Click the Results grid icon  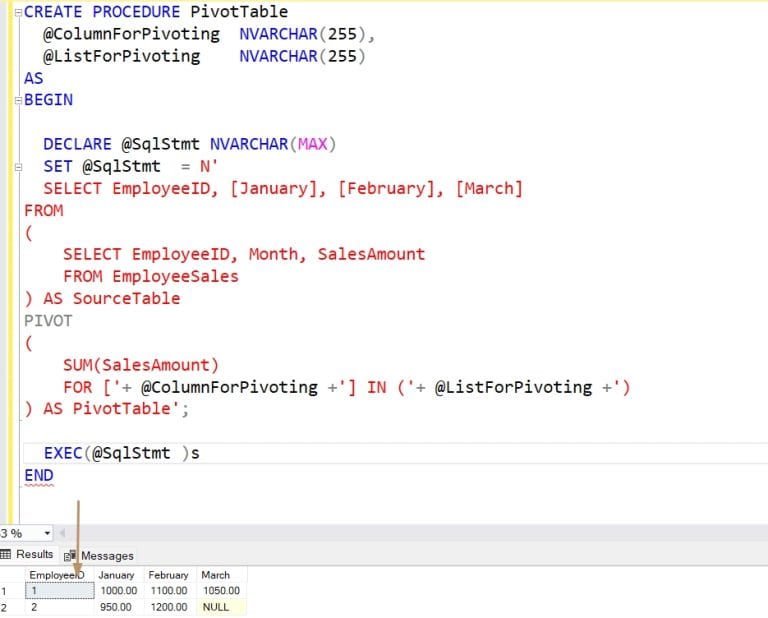pos(5,554)
